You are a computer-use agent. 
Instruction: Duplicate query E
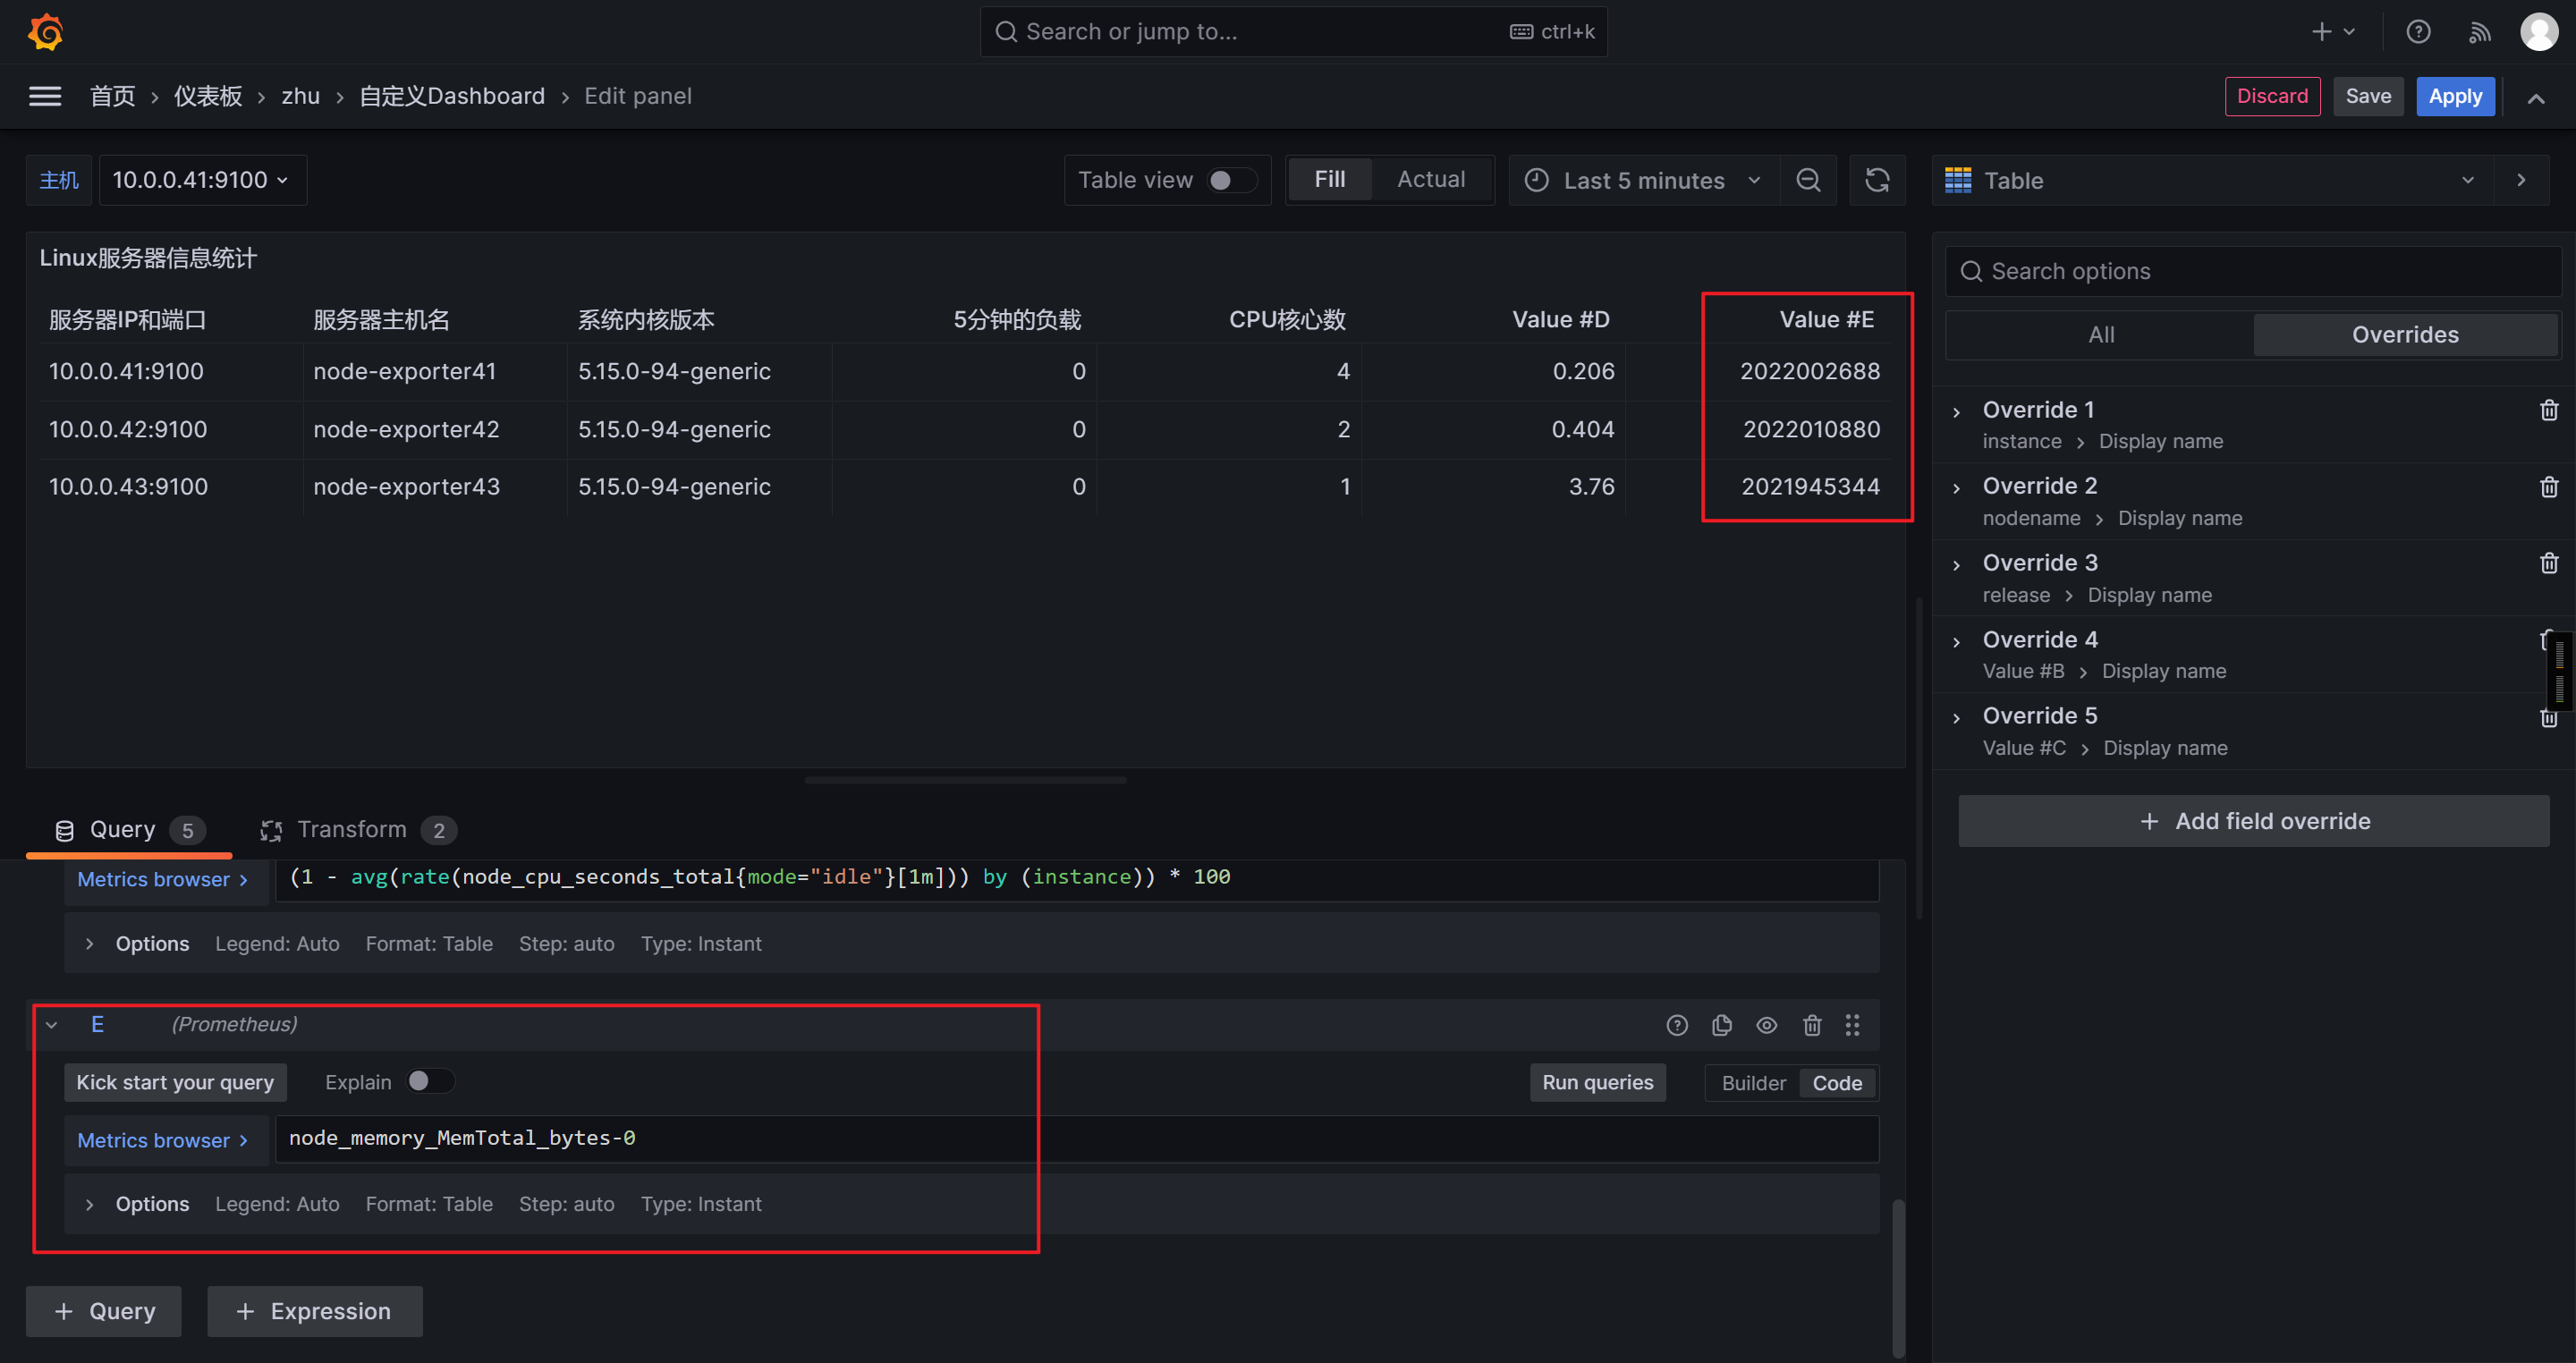[x=1721, y=1025]
